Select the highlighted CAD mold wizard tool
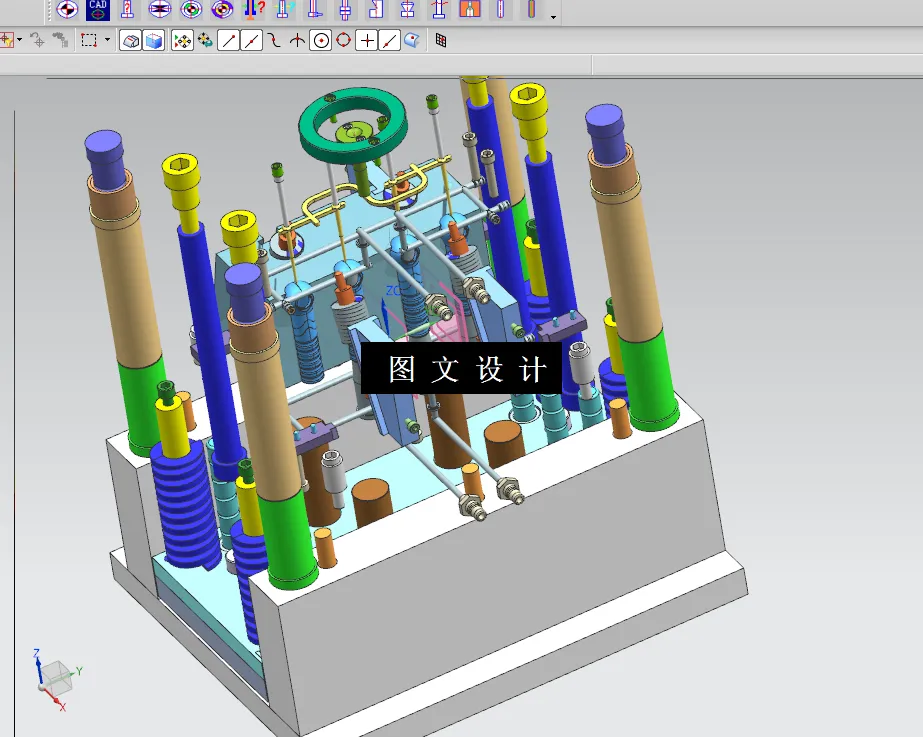Image resolution: width=923 pixels, height=737 pixels. click(97, 10)
